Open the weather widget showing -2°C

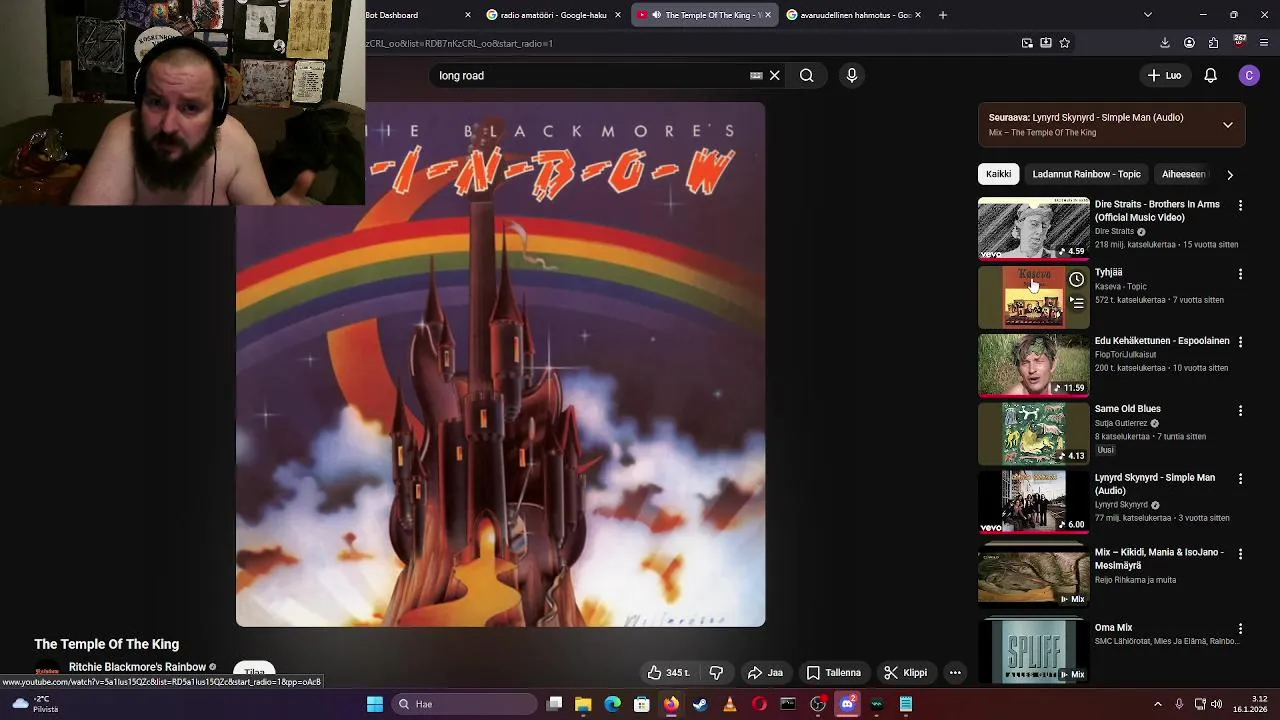click(x=35, y=704)
